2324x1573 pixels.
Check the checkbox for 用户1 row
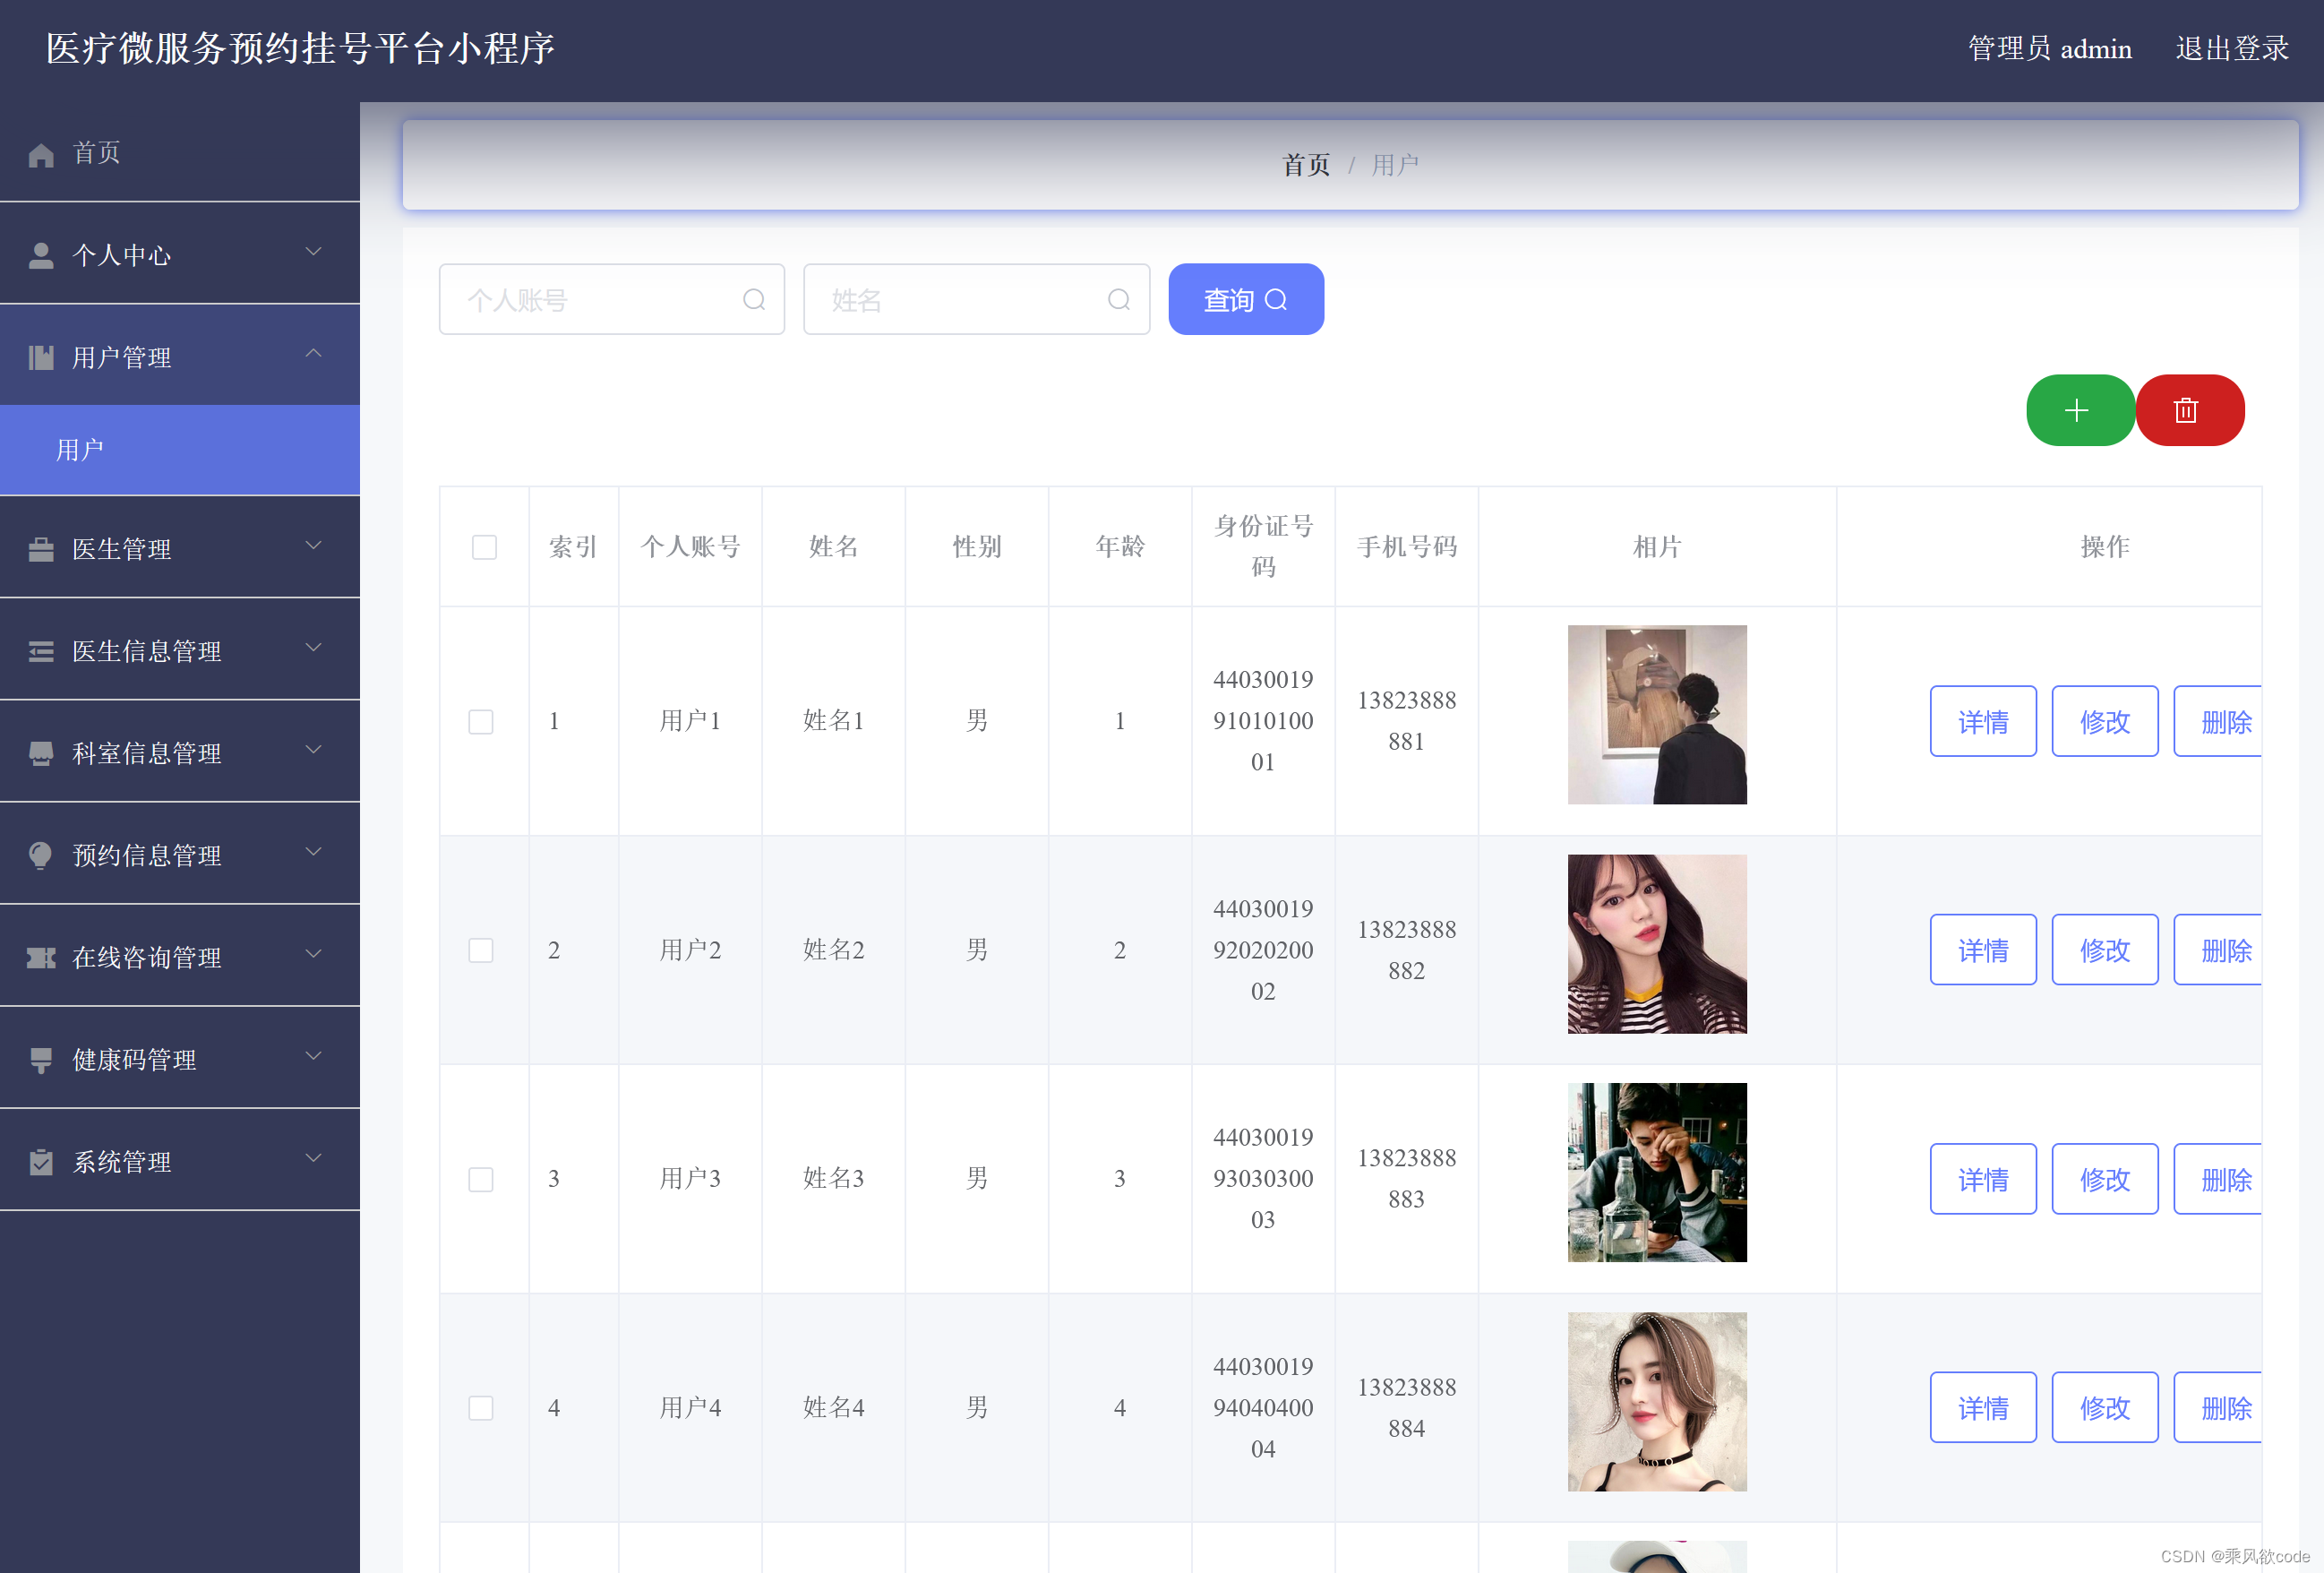pos(481,721)
